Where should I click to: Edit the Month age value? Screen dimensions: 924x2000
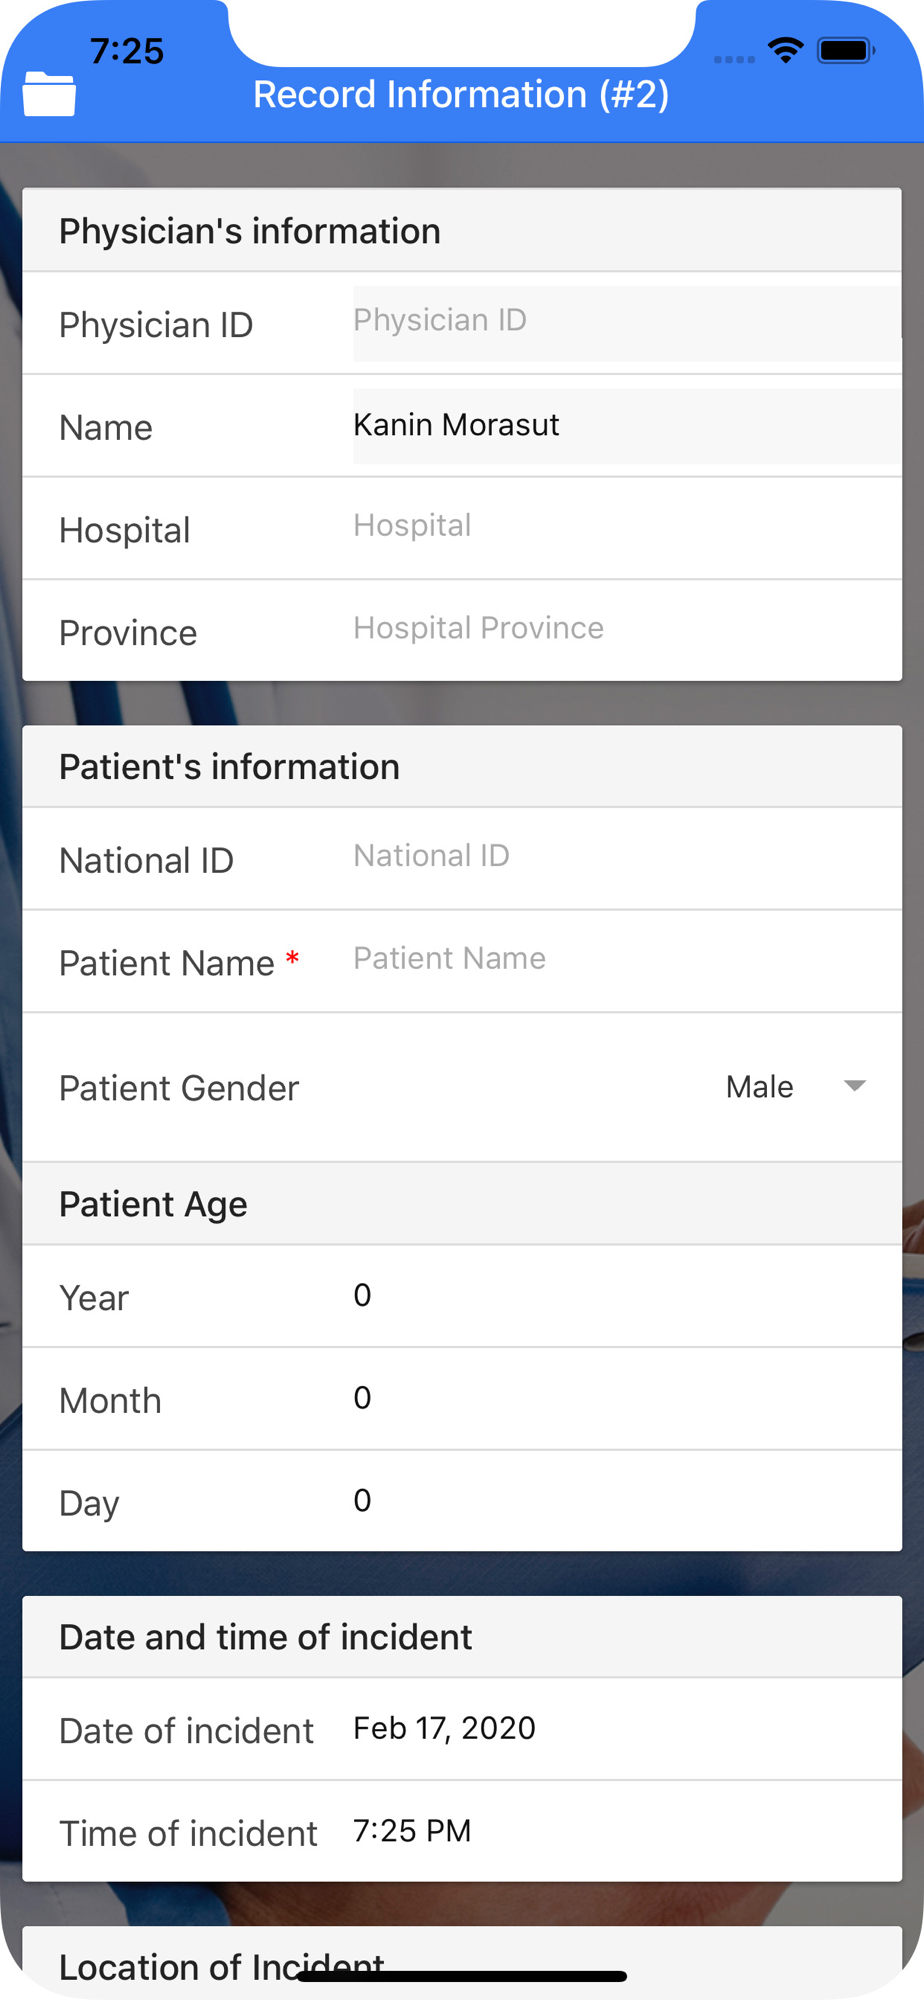(x=627, y=1399)
